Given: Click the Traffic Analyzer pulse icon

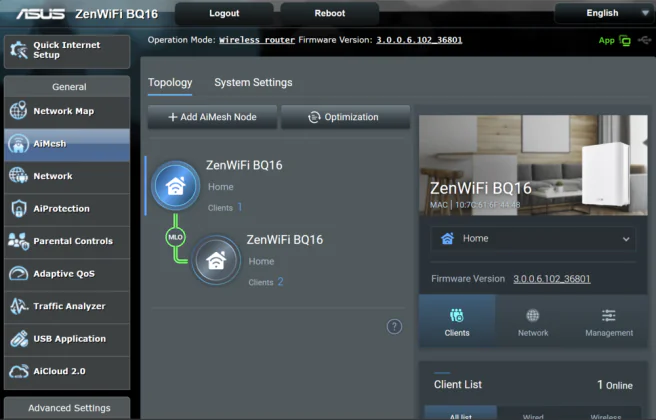Looking at the screenshot, I should 18,306.
